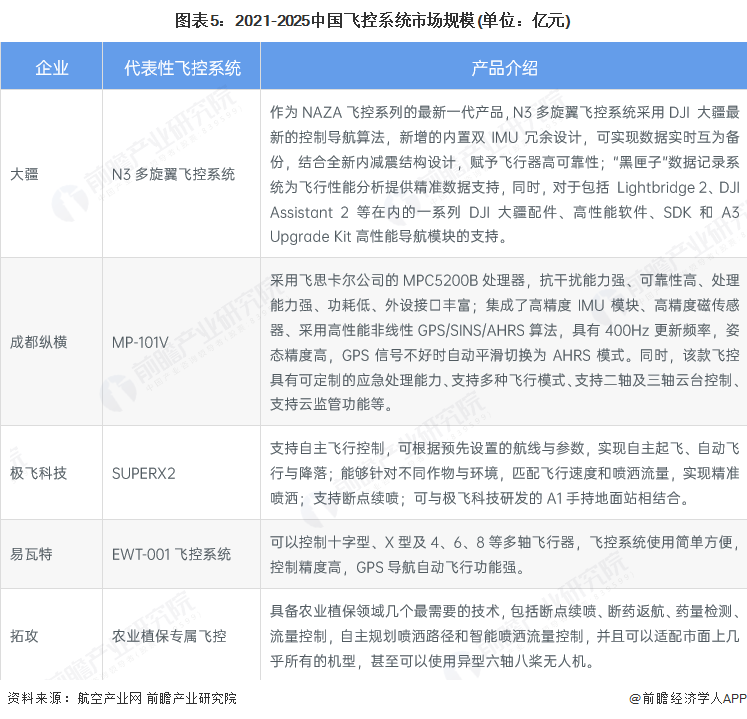Viewport: 747px width, 719px height.
Task: Select the 易瓦特 company cell
Action: [33, 553]
